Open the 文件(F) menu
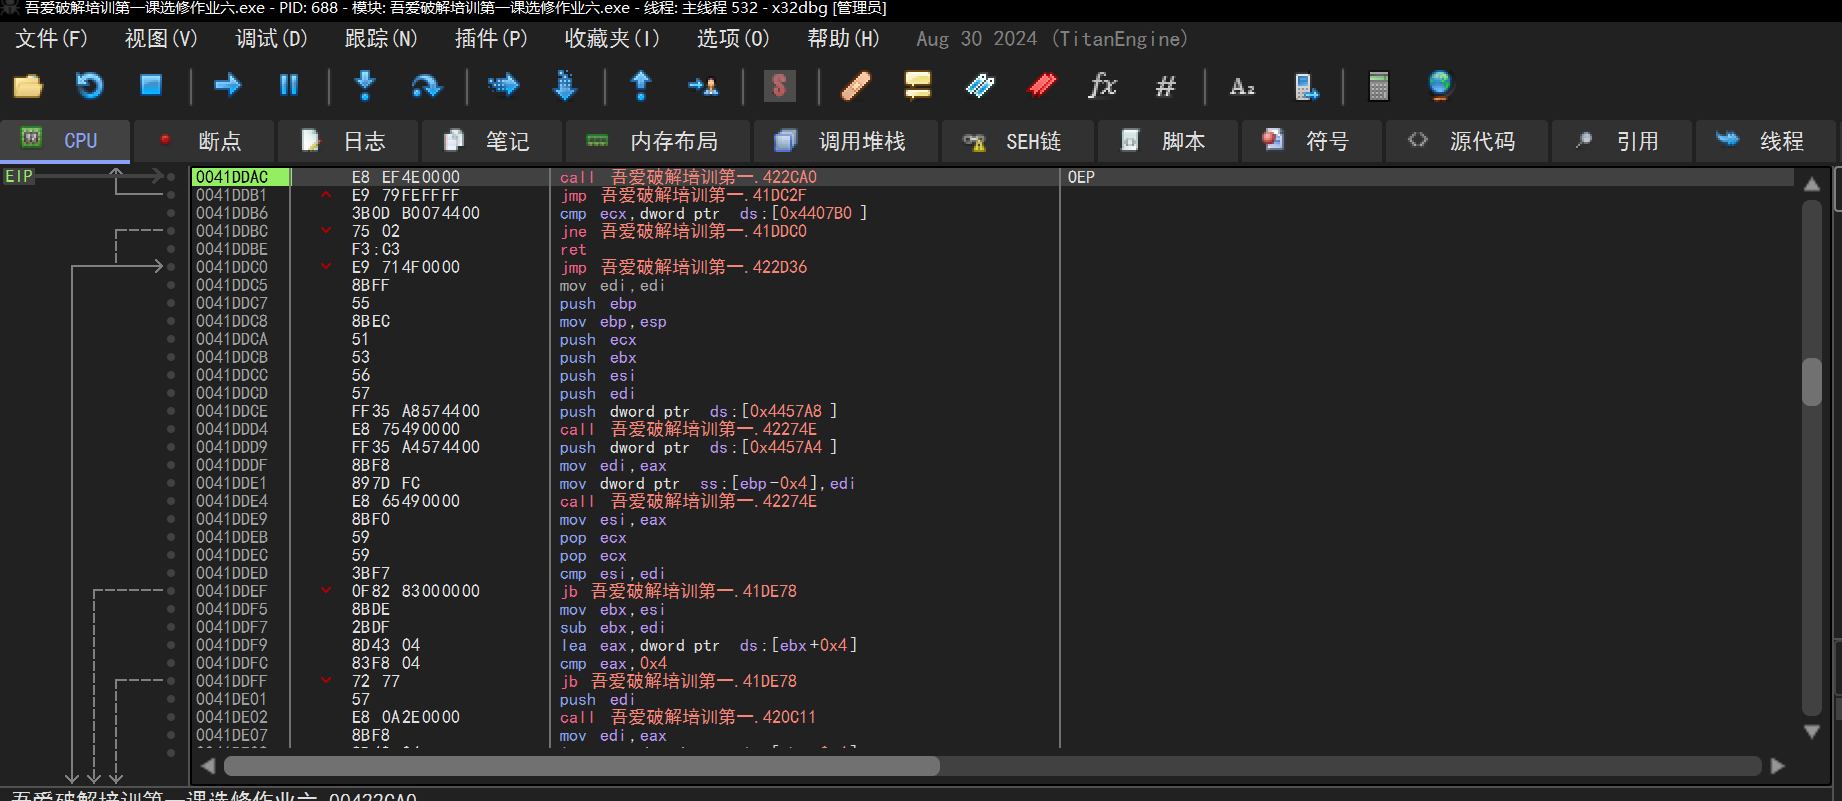The width and height of the screenshot is (1842, 801). coord(51,39)
